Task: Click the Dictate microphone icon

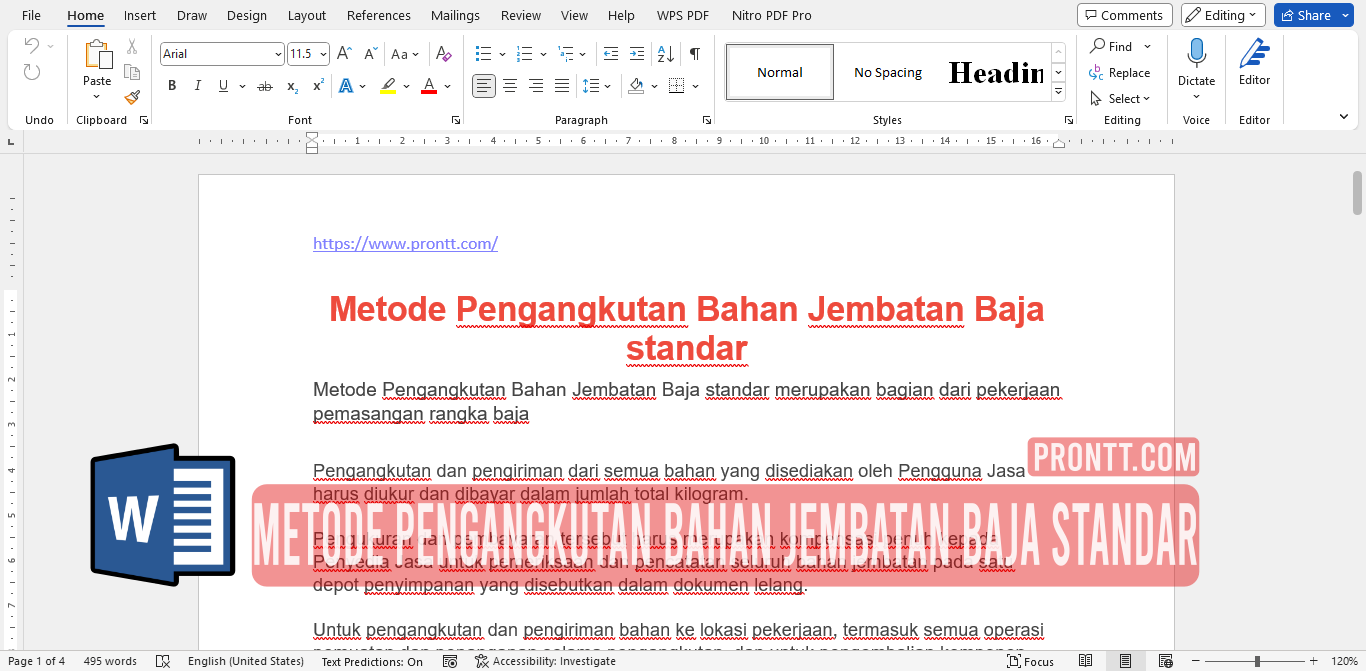Action: point(1196,54)
